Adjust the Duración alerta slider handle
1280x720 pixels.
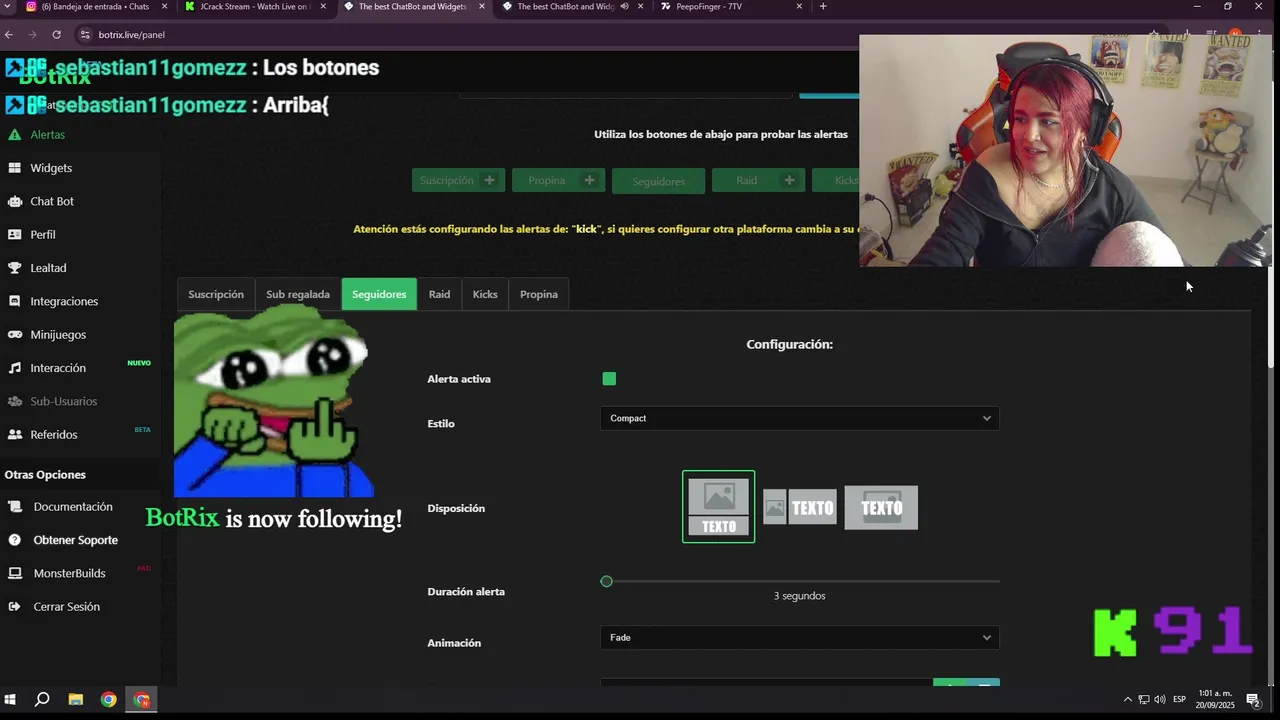click(606, 581)
